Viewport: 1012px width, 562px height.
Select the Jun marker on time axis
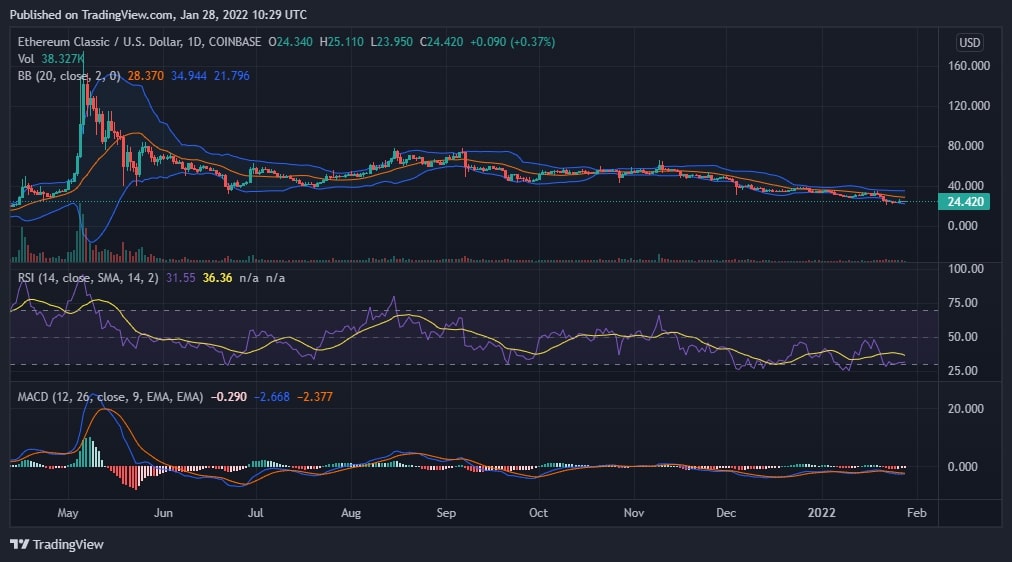pos(163,513)
